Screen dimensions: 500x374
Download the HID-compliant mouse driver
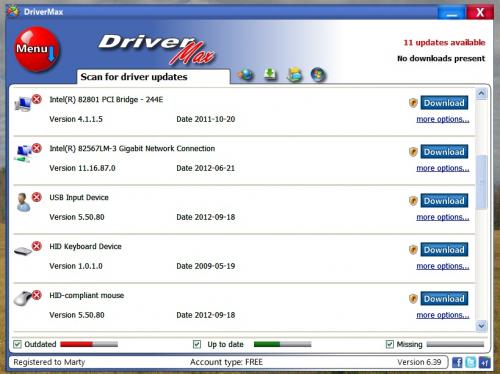pos(444,299)
